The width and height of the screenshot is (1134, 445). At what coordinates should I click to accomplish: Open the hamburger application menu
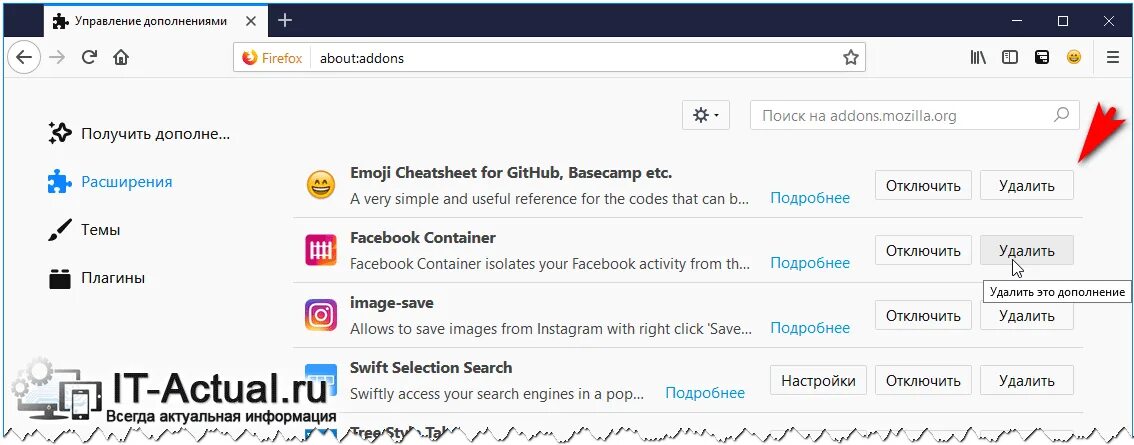pos(1113,57)
